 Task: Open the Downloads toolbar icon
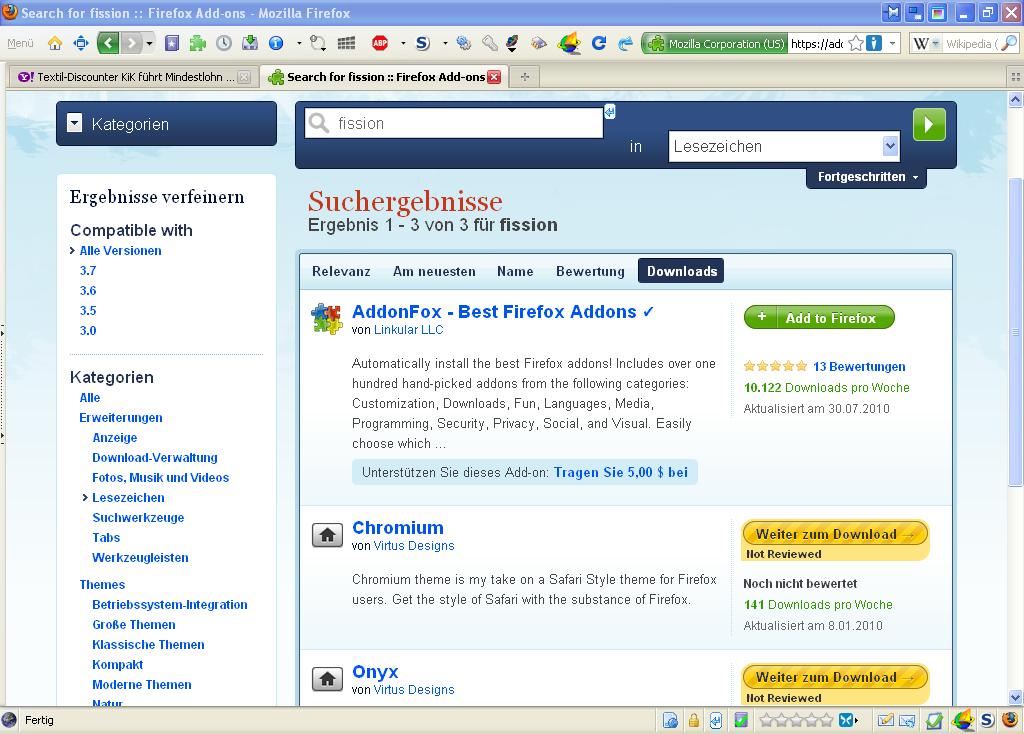pyautogui.click(x=249, y=44)
